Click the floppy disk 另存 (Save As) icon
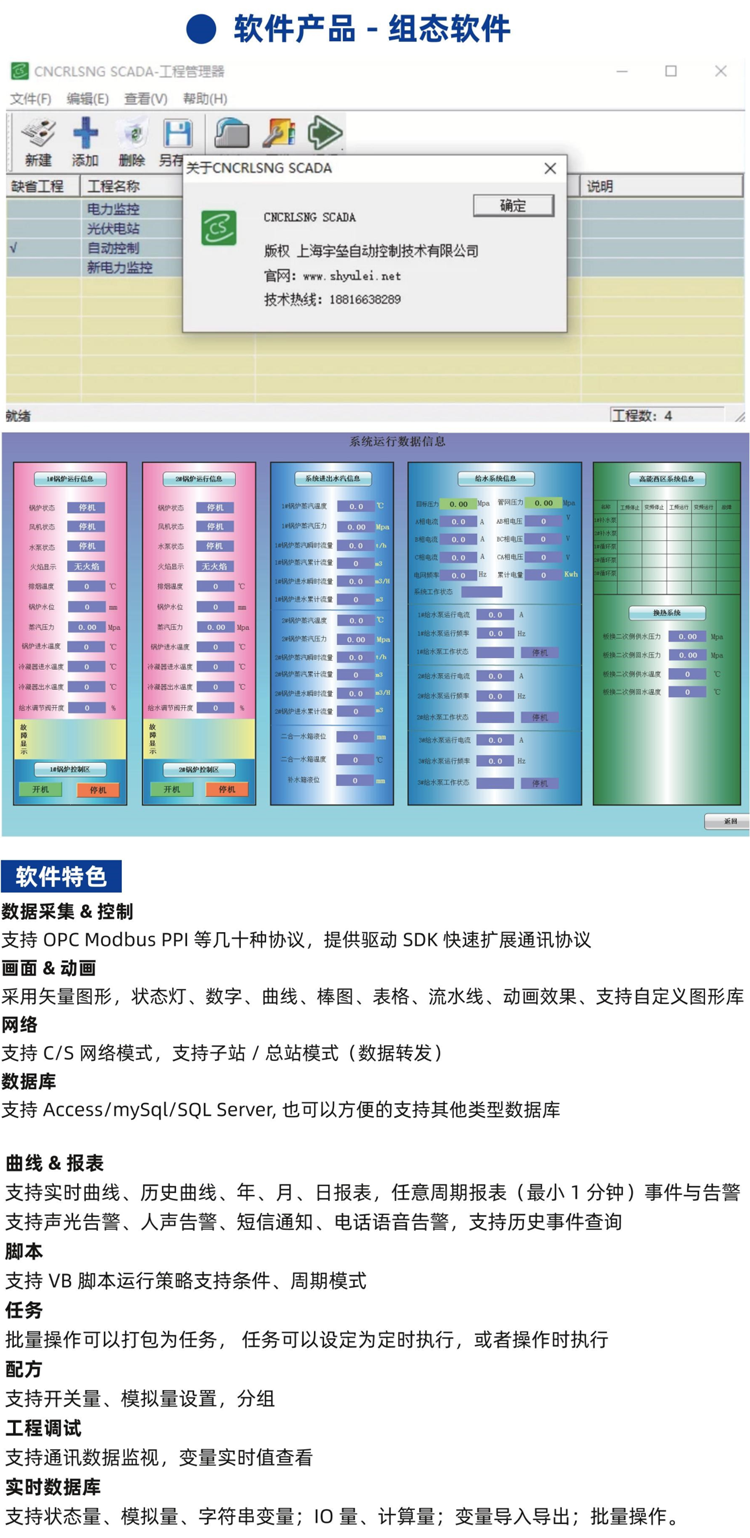The image size is (750, 1538). click(177, 133)
